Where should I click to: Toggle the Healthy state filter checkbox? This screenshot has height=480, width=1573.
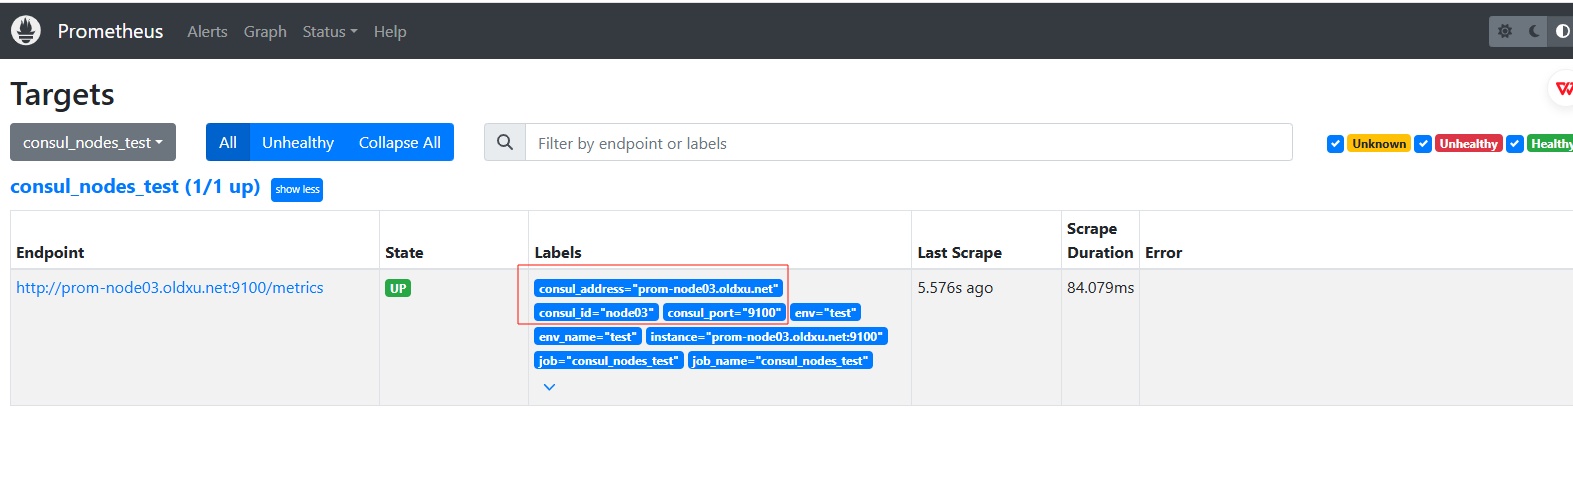[1515, 144]
